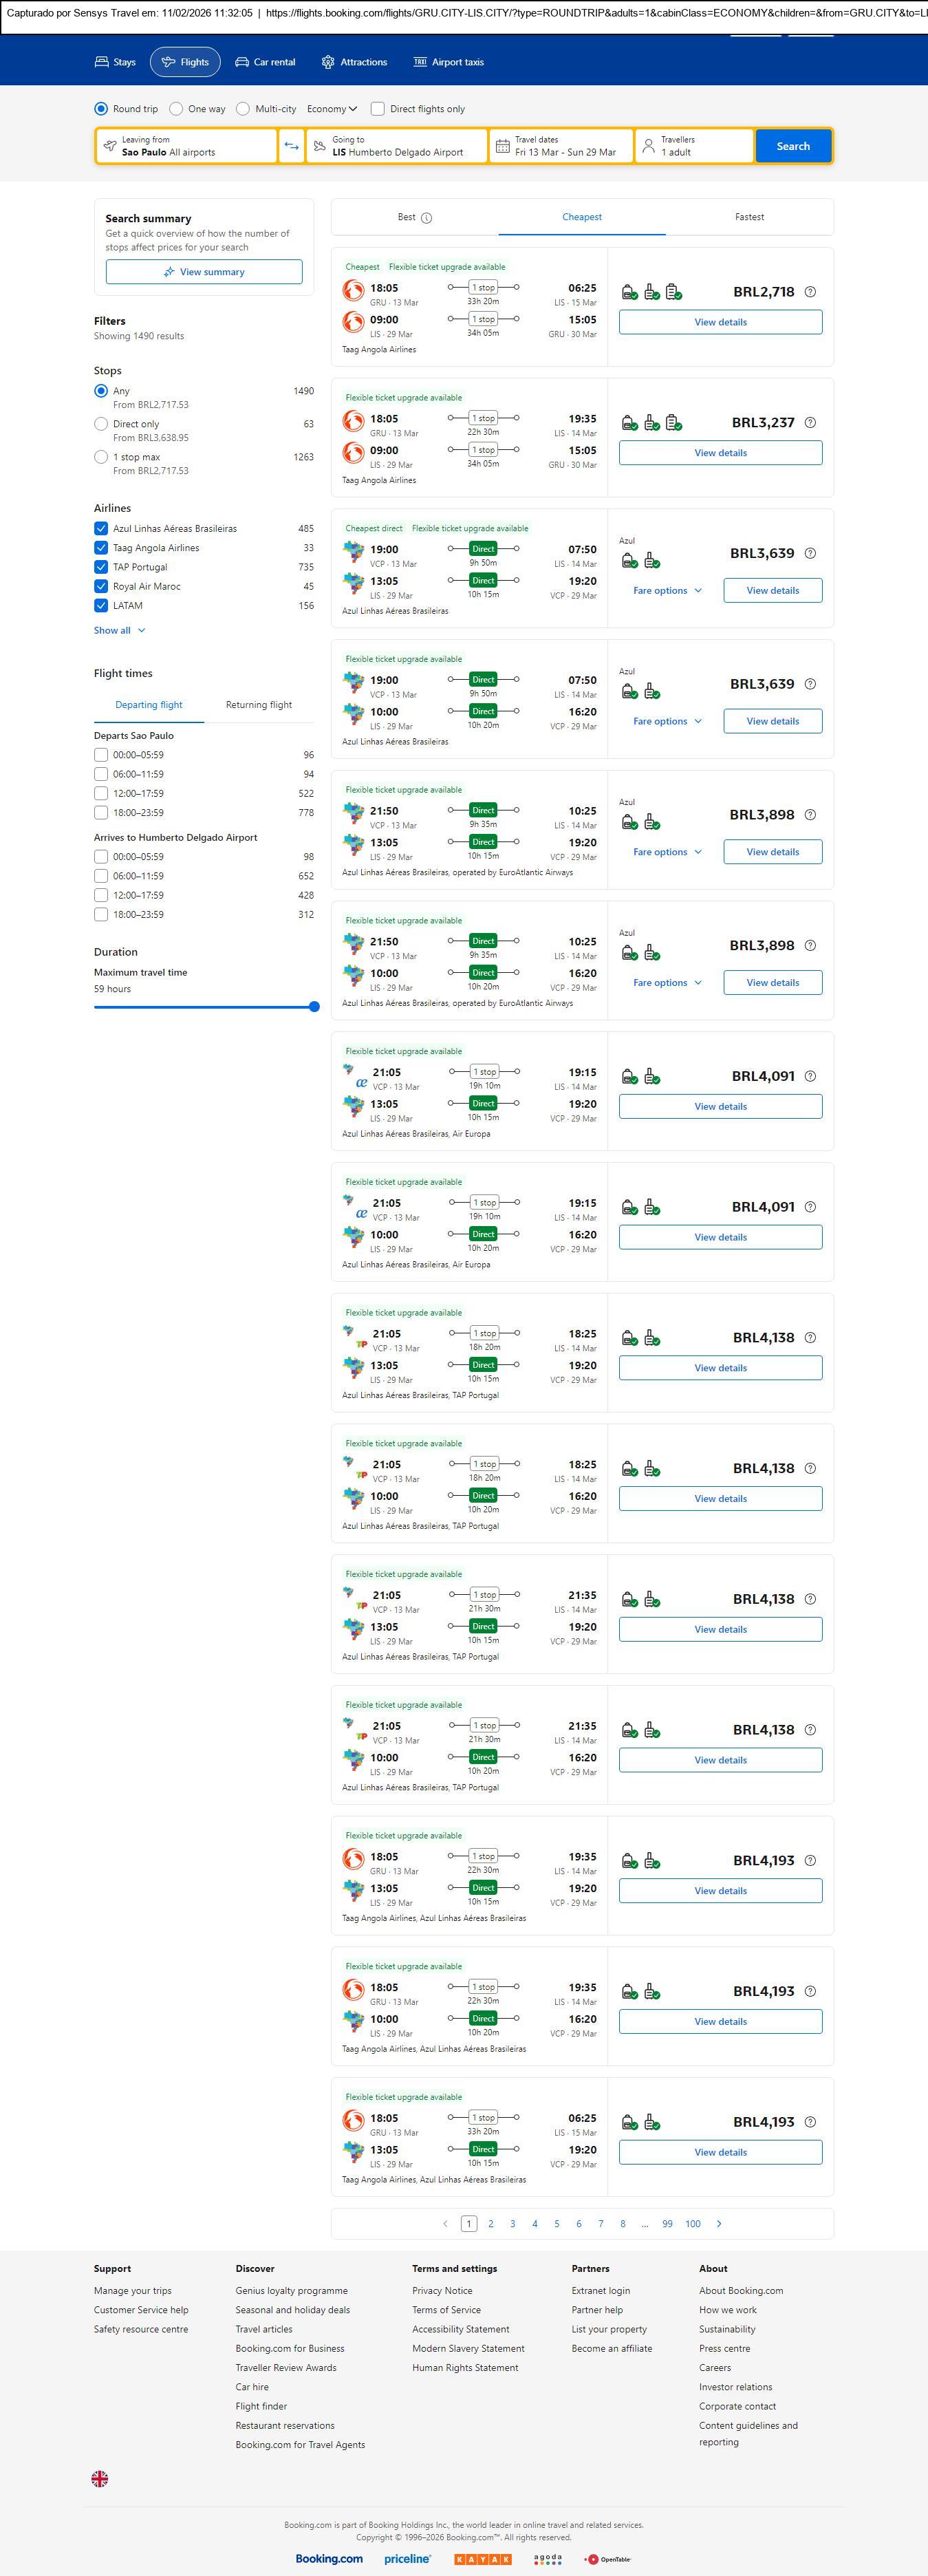Expand Fare options for the BRL3,639 Cheapest direct flight

click(667, 591)
